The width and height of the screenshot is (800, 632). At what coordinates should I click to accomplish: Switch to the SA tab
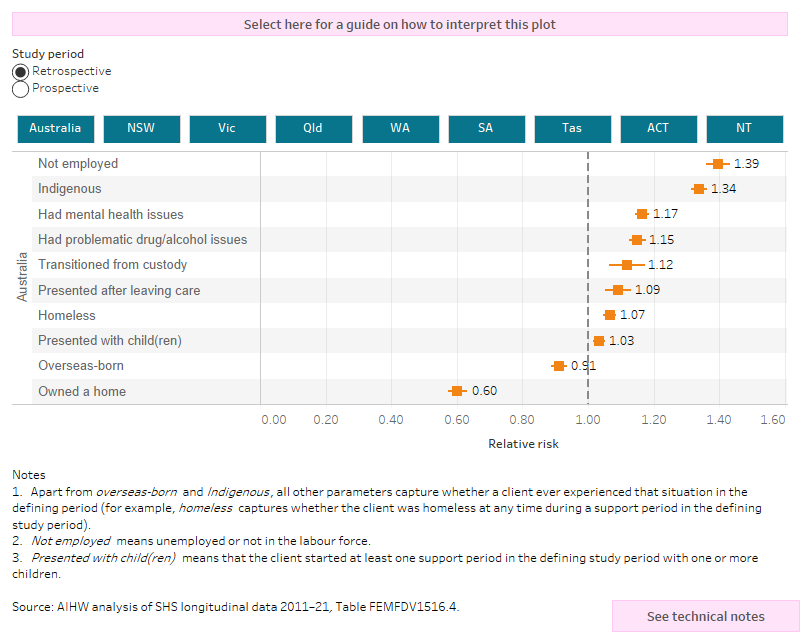coord(486,128)
